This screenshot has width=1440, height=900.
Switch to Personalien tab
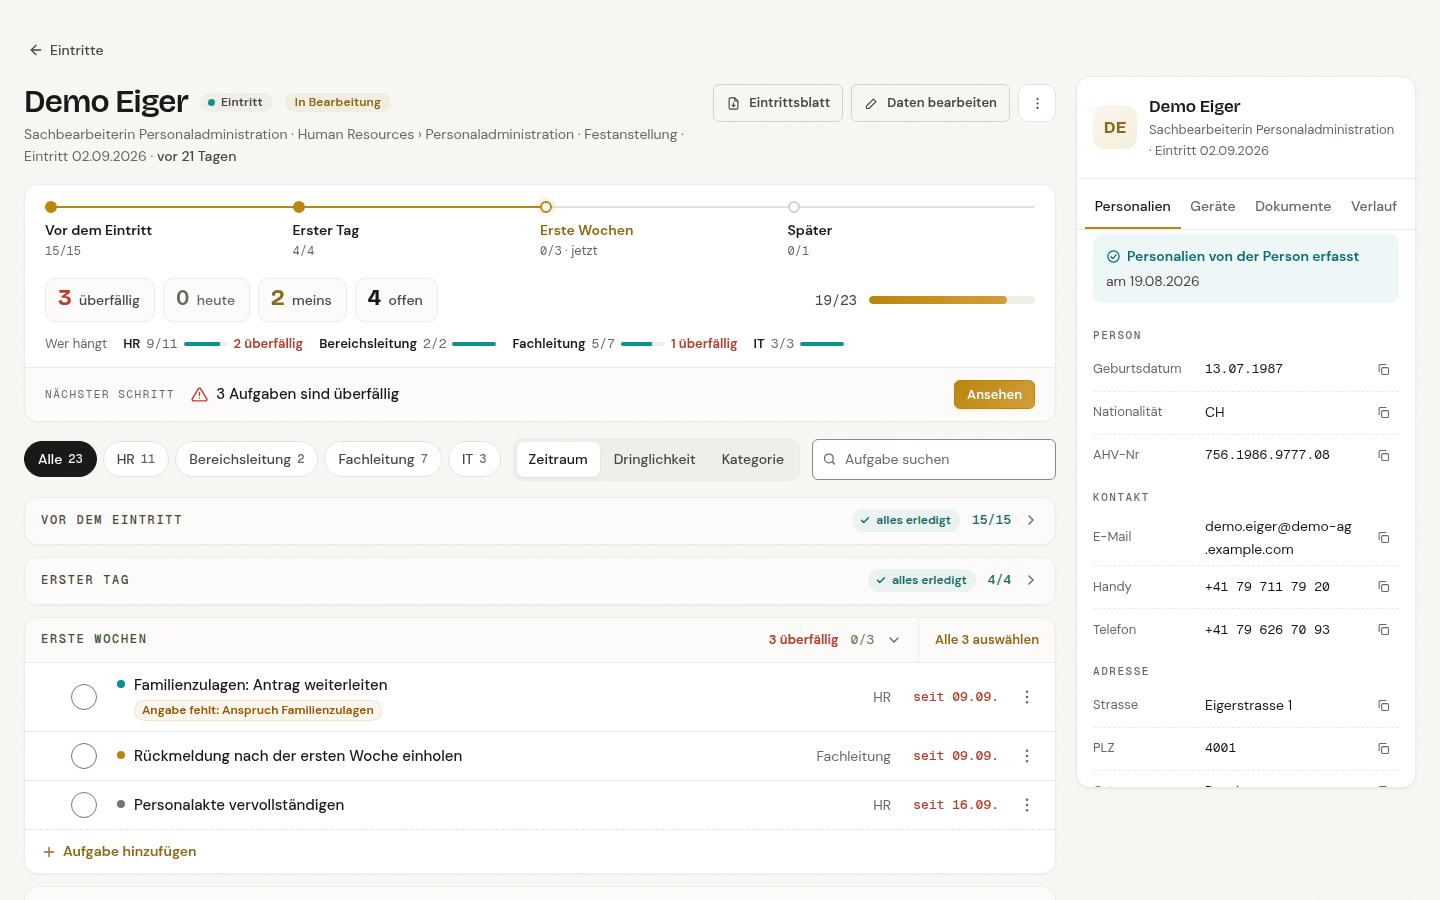tap(1132, 206)
